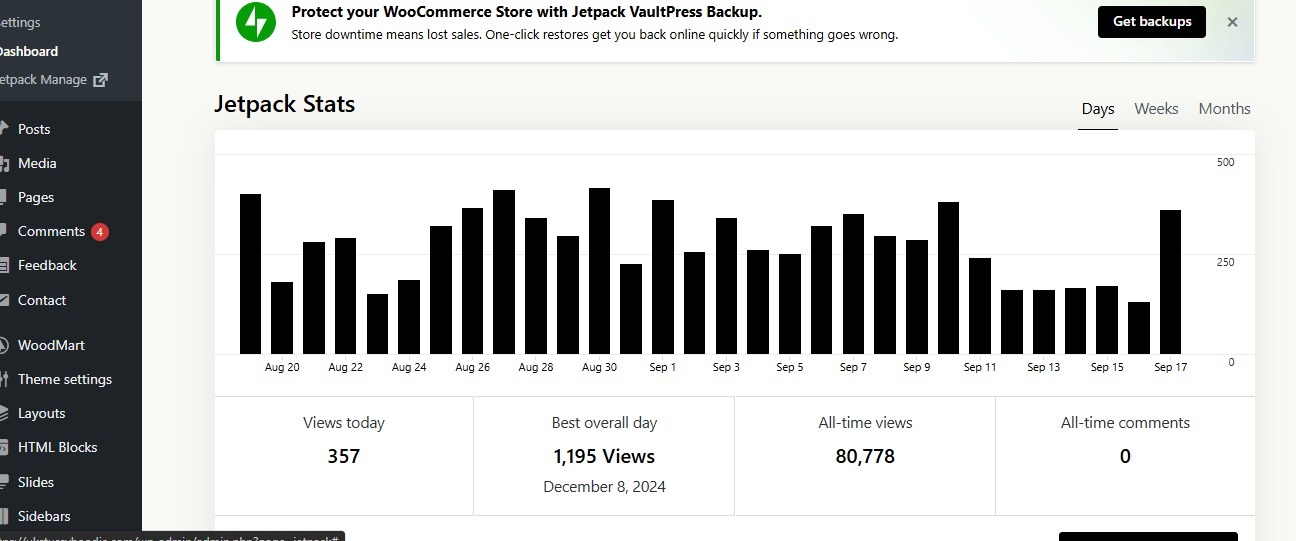Click the external link icon beside Jetpack Manage
The image size is (1296, 541).
point(100,80)
